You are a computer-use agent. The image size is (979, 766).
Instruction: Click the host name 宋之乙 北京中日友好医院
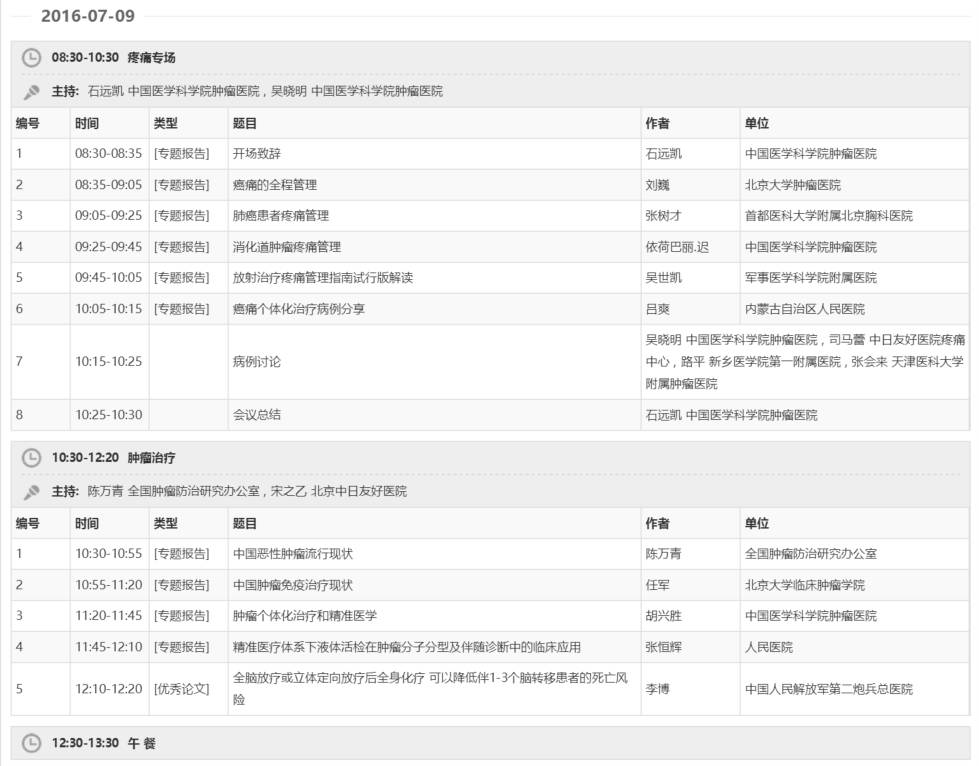point(339,491)
